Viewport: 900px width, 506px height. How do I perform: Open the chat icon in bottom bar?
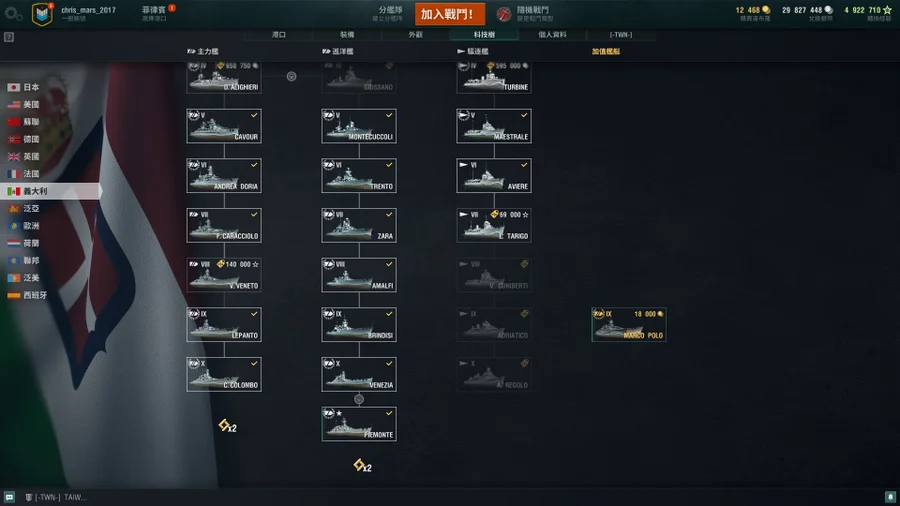[x=9, y=497]
